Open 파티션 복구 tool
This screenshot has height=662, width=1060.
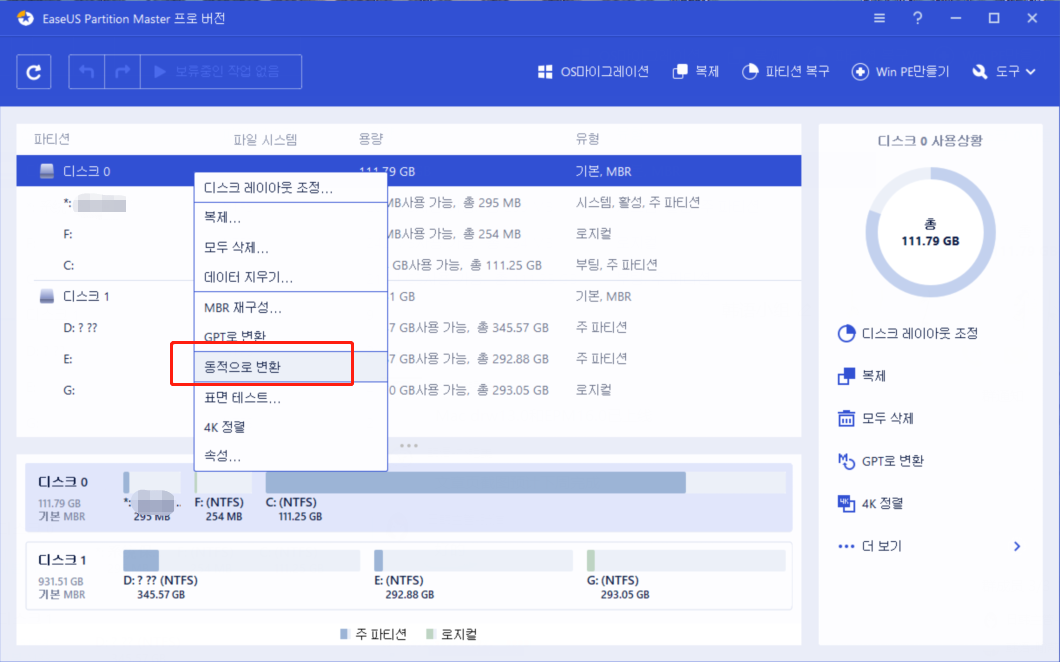coord(786,71)
